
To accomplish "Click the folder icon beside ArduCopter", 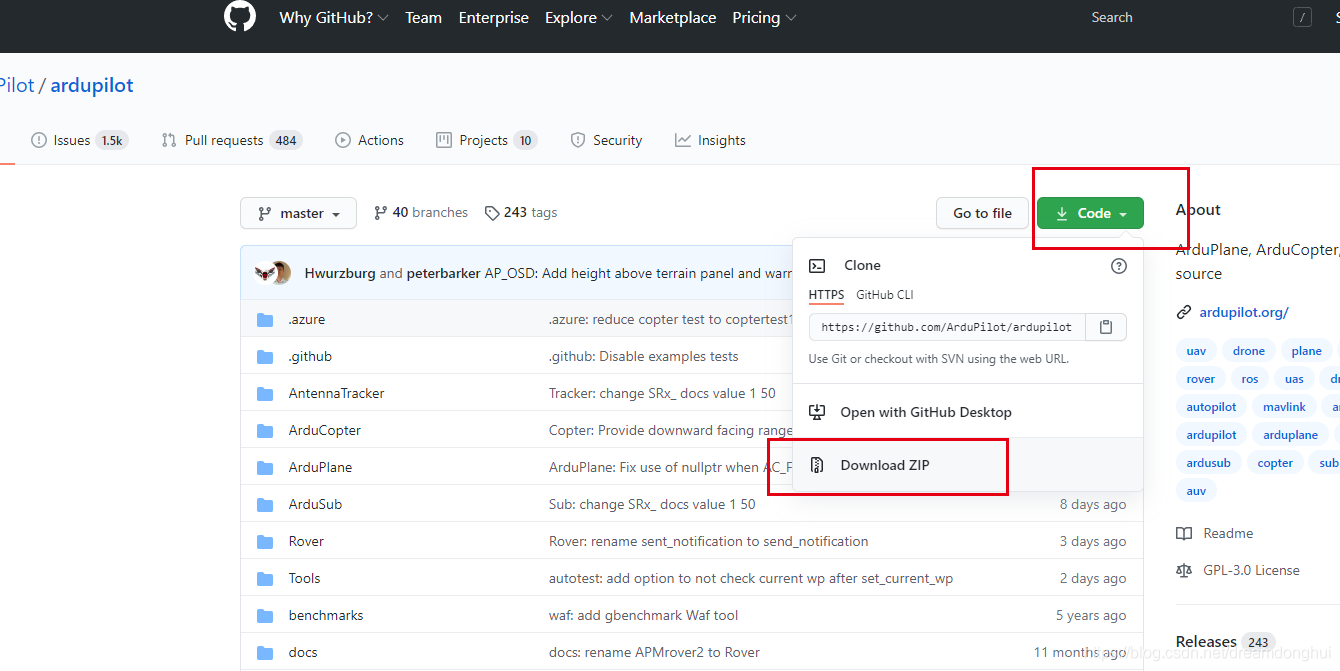I will pos(265,431).
